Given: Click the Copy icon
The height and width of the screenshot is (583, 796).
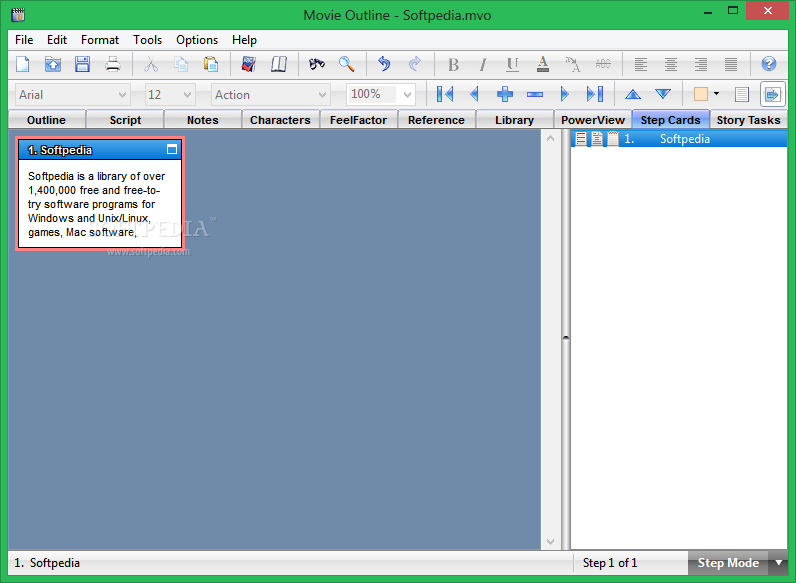Looking at the screenshot, I should tap(181, 64).
